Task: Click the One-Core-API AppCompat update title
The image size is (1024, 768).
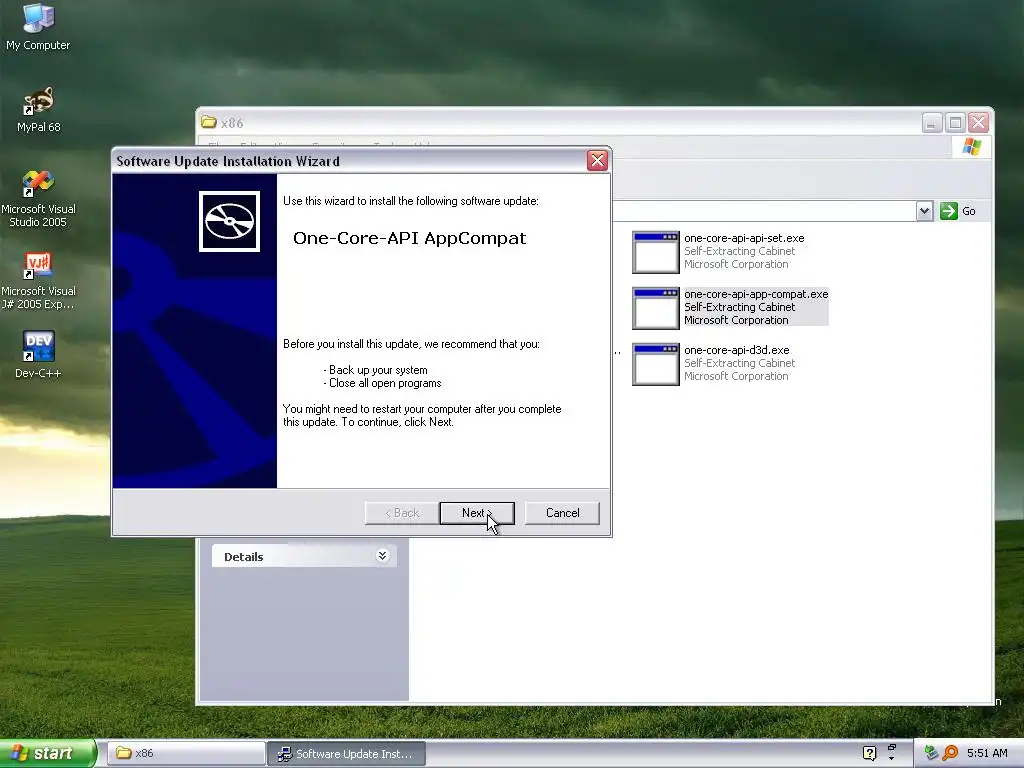Action: click(x=409, y=238)
